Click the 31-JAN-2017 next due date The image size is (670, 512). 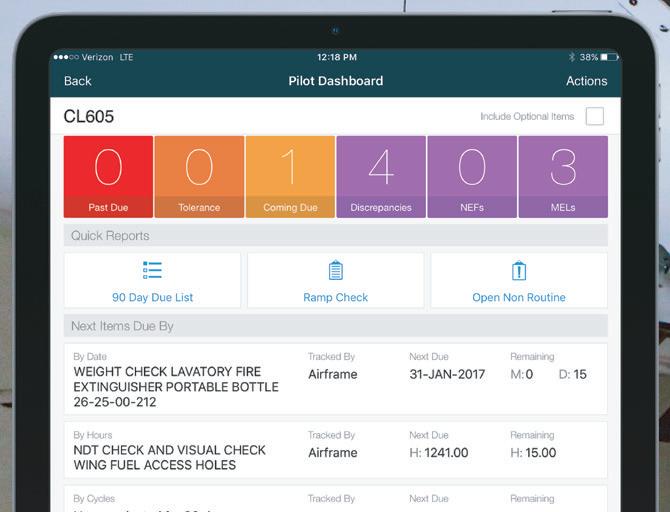point(447,374)
